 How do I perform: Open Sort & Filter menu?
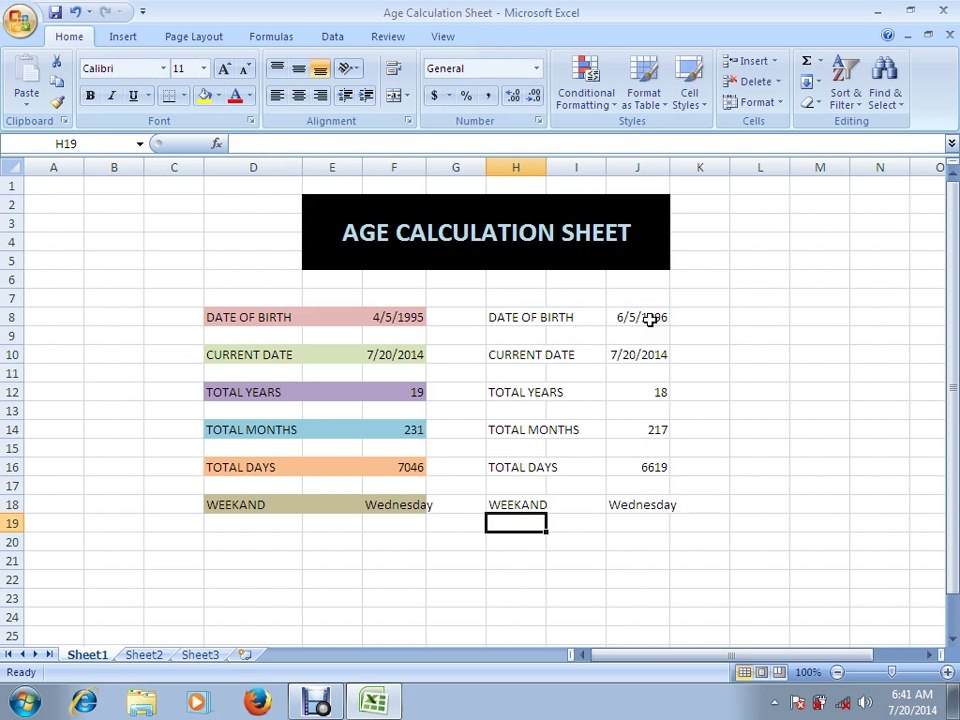tap(846, 82)
